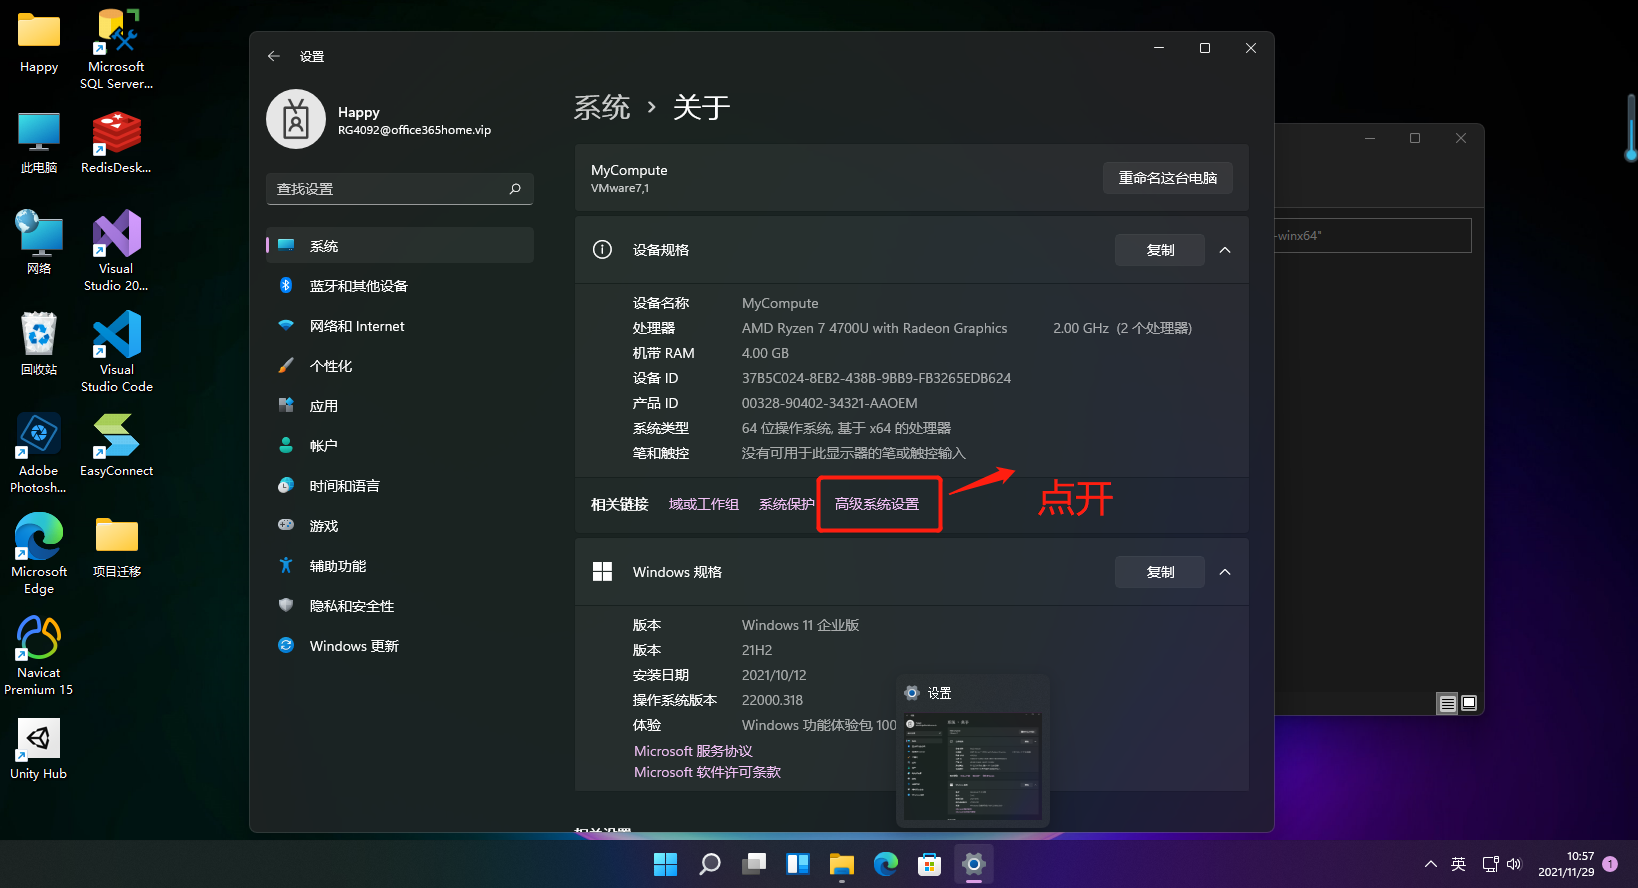Open the 高级系统设置 link
Viewport: 1638px width, 888px height.
click(877, 504)
